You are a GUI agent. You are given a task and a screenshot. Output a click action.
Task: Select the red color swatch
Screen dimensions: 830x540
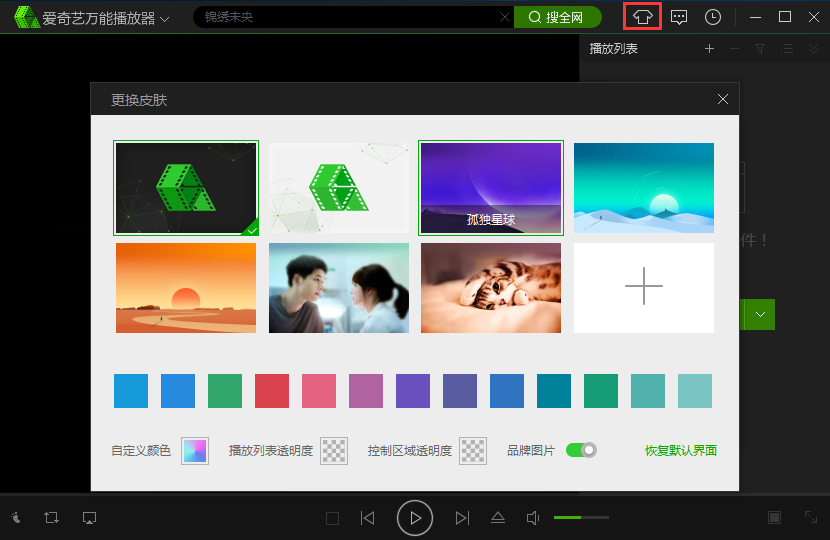(x=272, y=391)
